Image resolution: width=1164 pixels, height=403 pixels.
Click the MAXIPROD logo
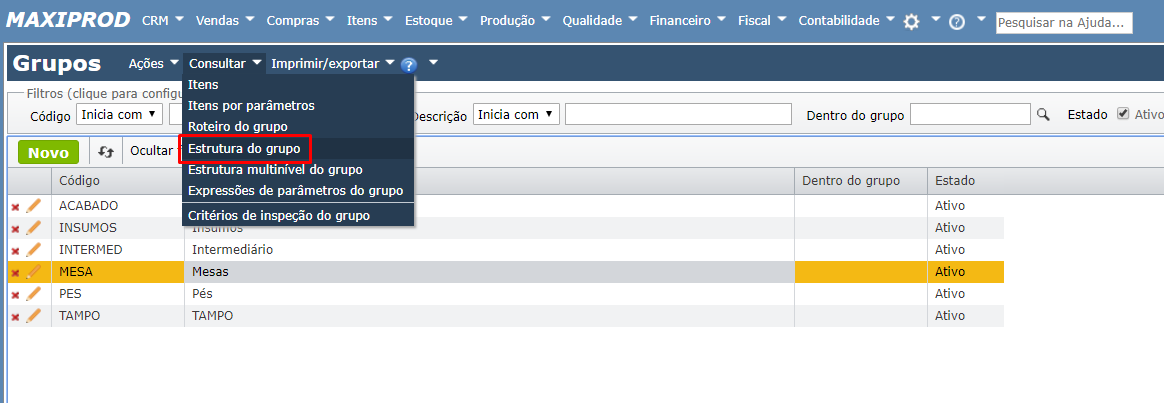pyautogui.click(x=68, y=20)
